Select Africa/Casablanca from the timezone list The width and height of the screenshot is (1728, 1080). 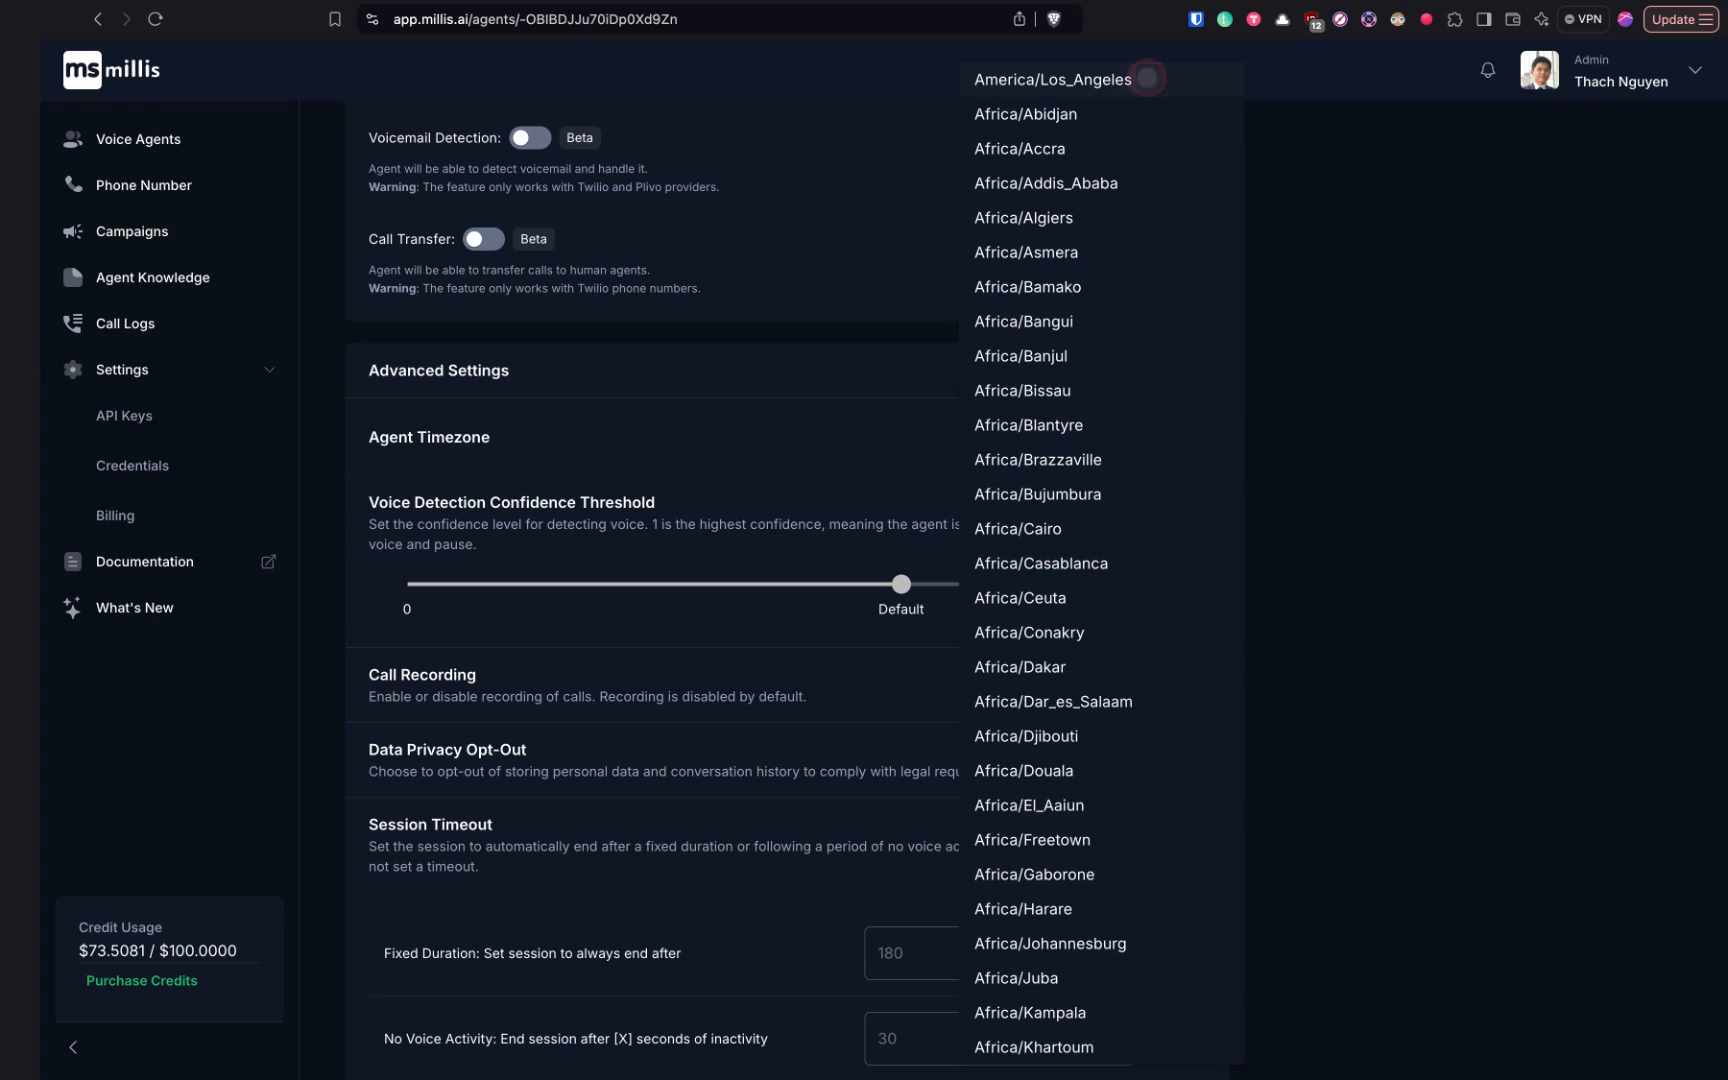click(1040, 563)
